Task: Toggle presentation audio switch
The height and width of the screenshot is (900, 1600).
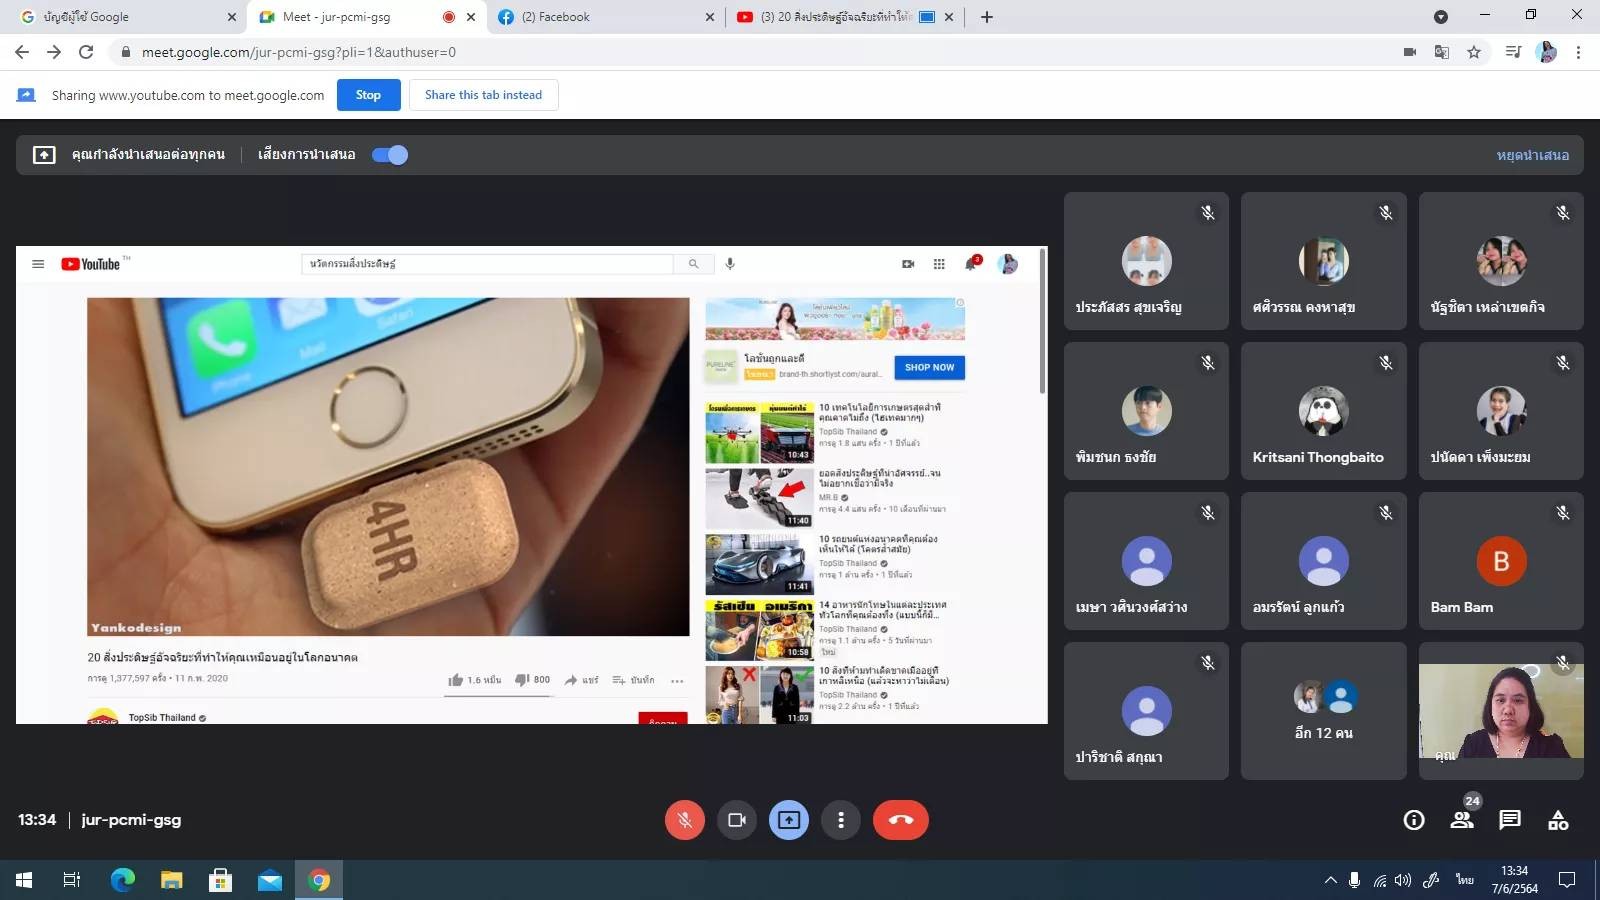Action: pos(390,155)
